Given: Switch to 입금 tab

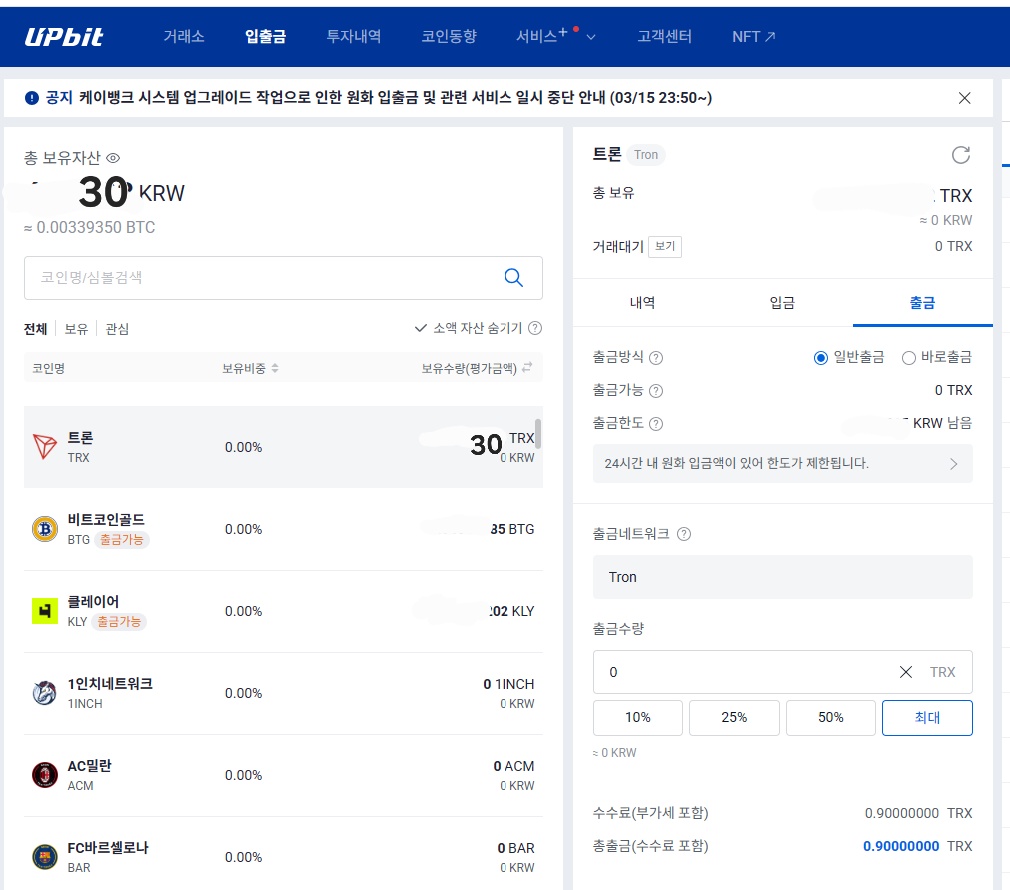Looking at the screenshot, I should [783, 303].
